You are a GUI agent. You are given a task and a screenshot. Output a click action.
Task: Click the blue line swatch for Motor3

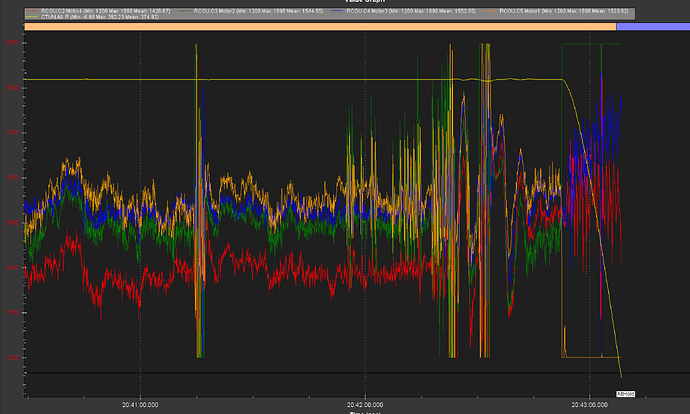335,9
